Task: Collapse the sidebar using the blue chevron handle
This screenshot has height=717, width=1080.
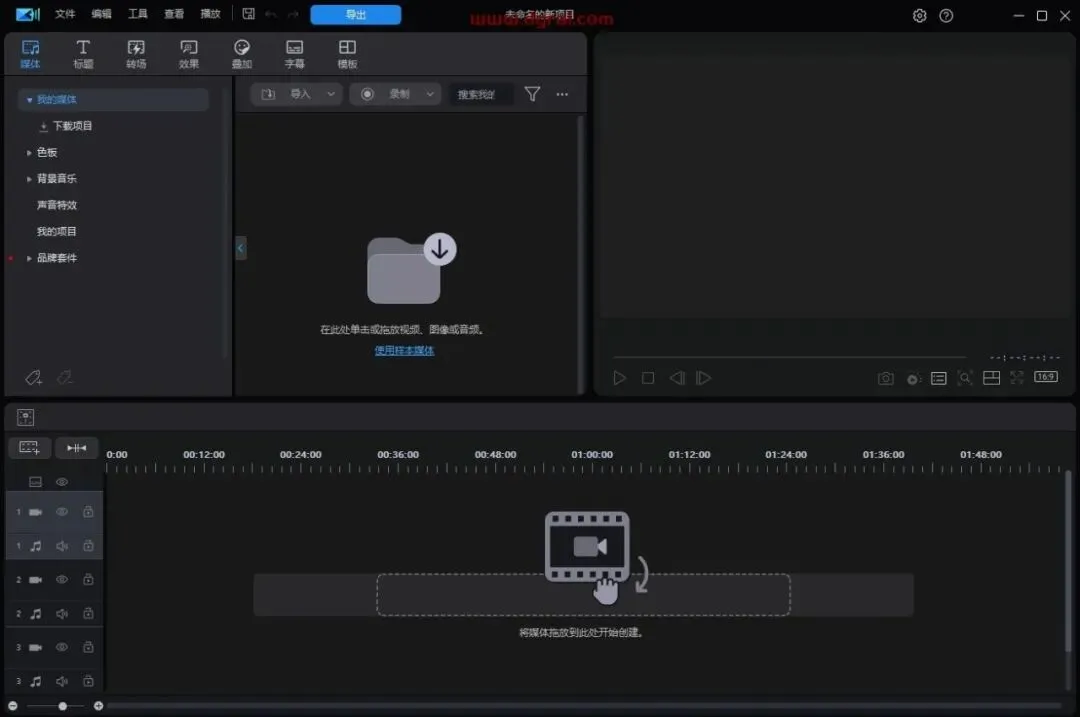Action: tap(240, 248)
